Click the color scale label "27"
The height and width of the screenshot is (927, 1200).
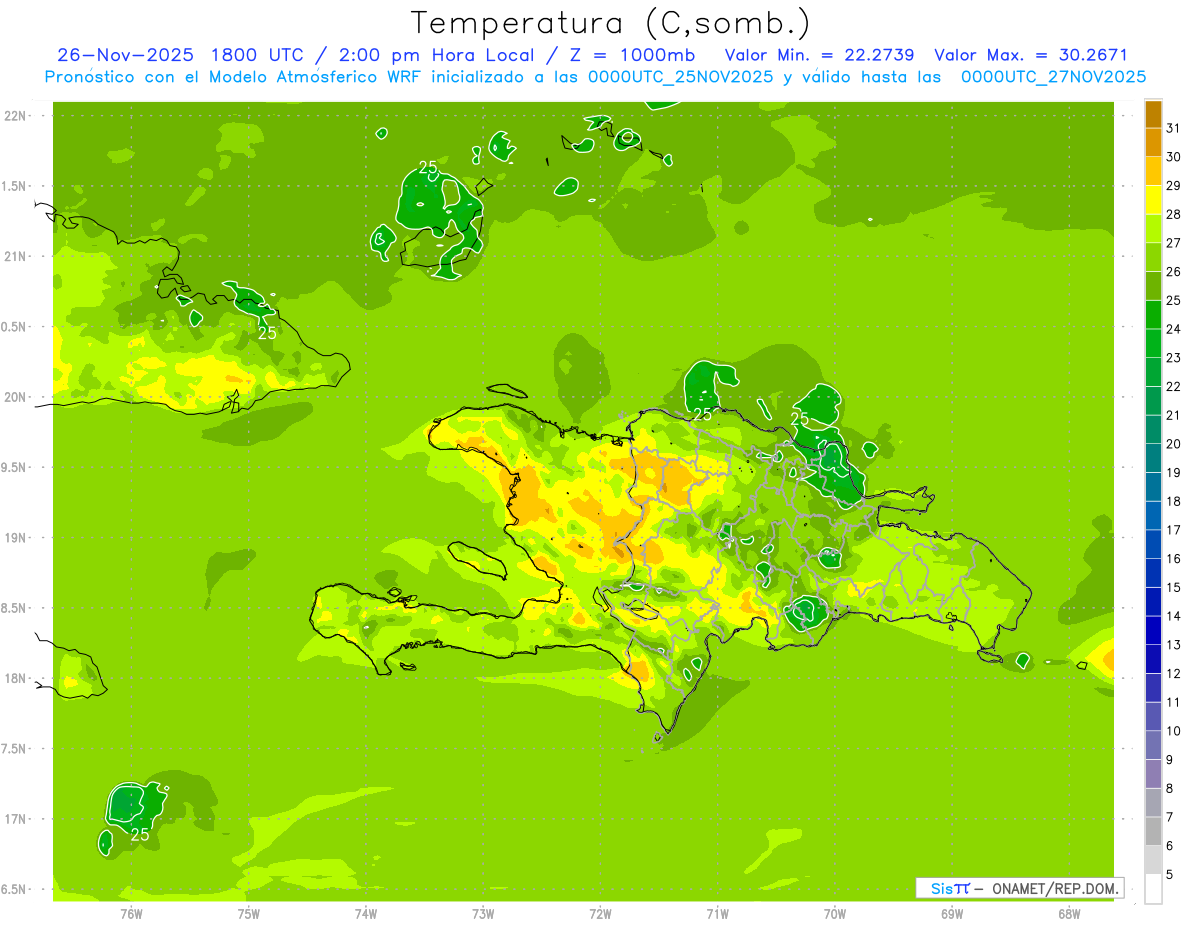pos(1174,243)
